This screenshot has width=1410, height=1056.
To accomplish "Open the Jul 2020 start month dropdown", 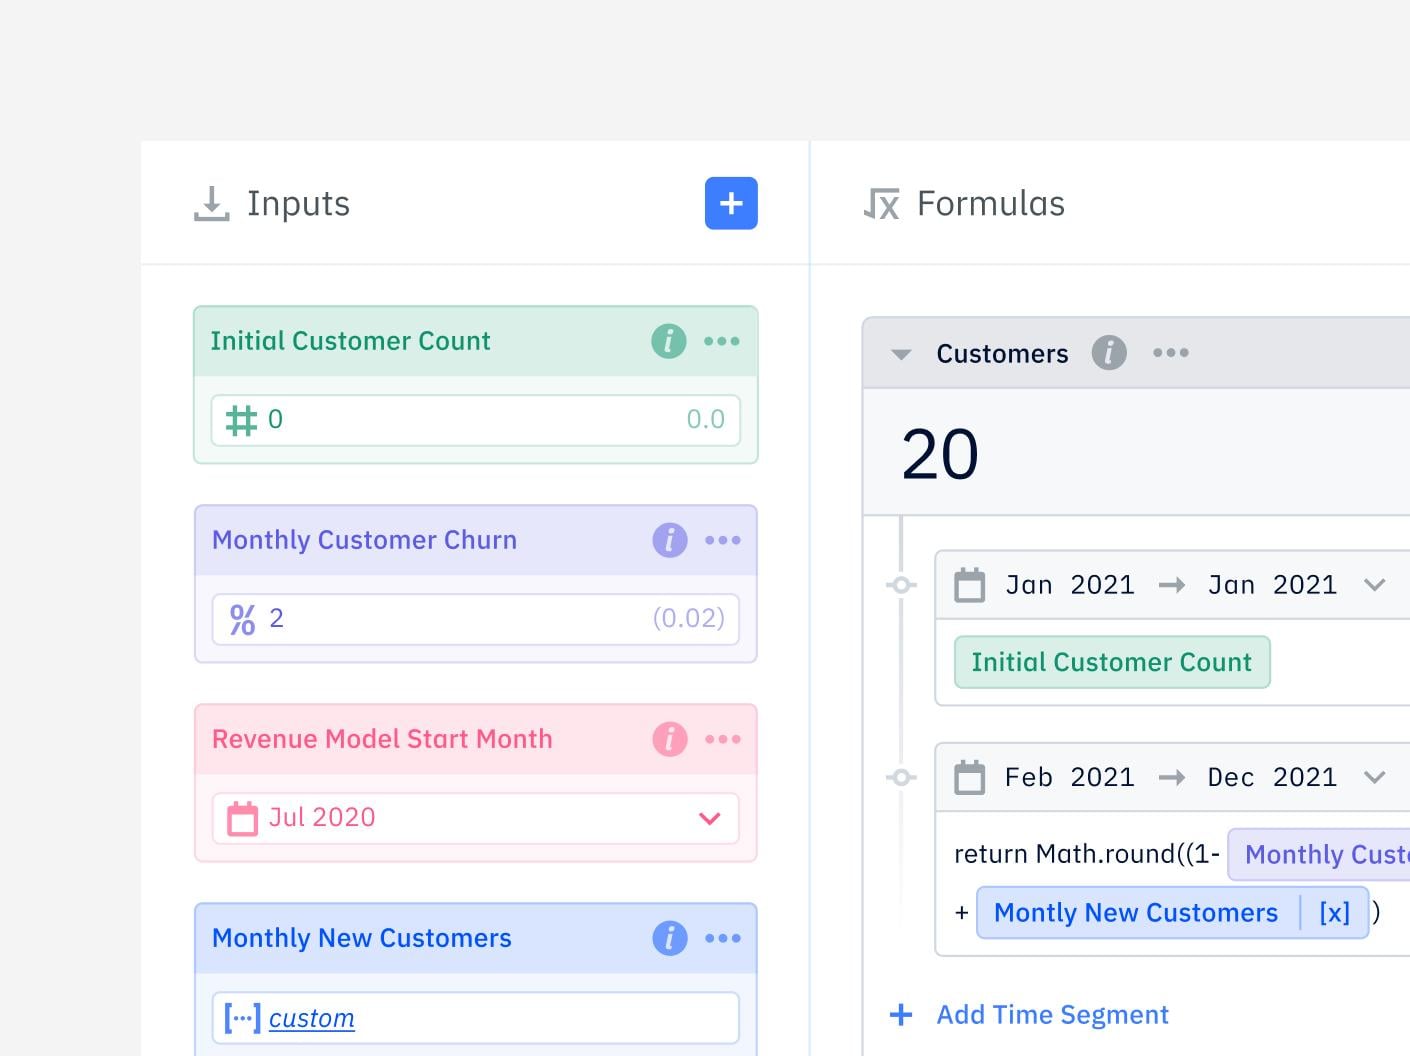I will (709, 818).
